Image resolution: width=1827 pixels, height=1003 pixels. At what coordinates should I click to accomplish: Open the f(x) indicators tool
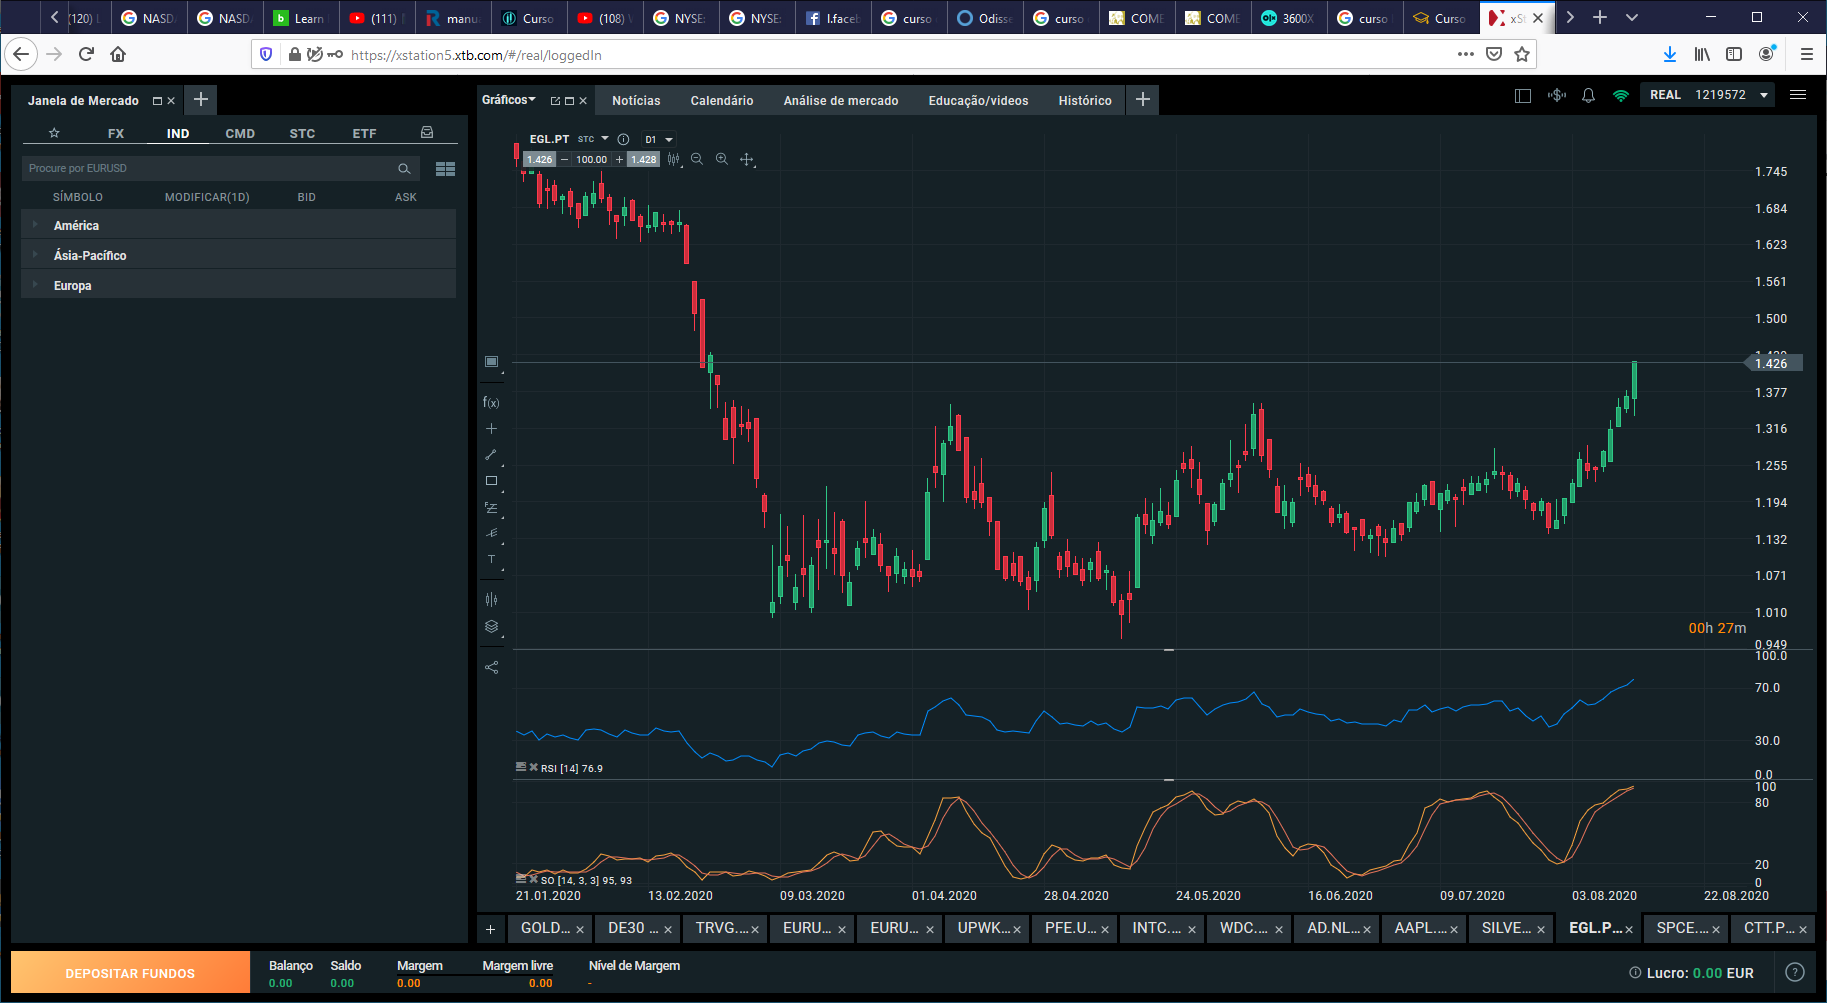click(491, 402)
